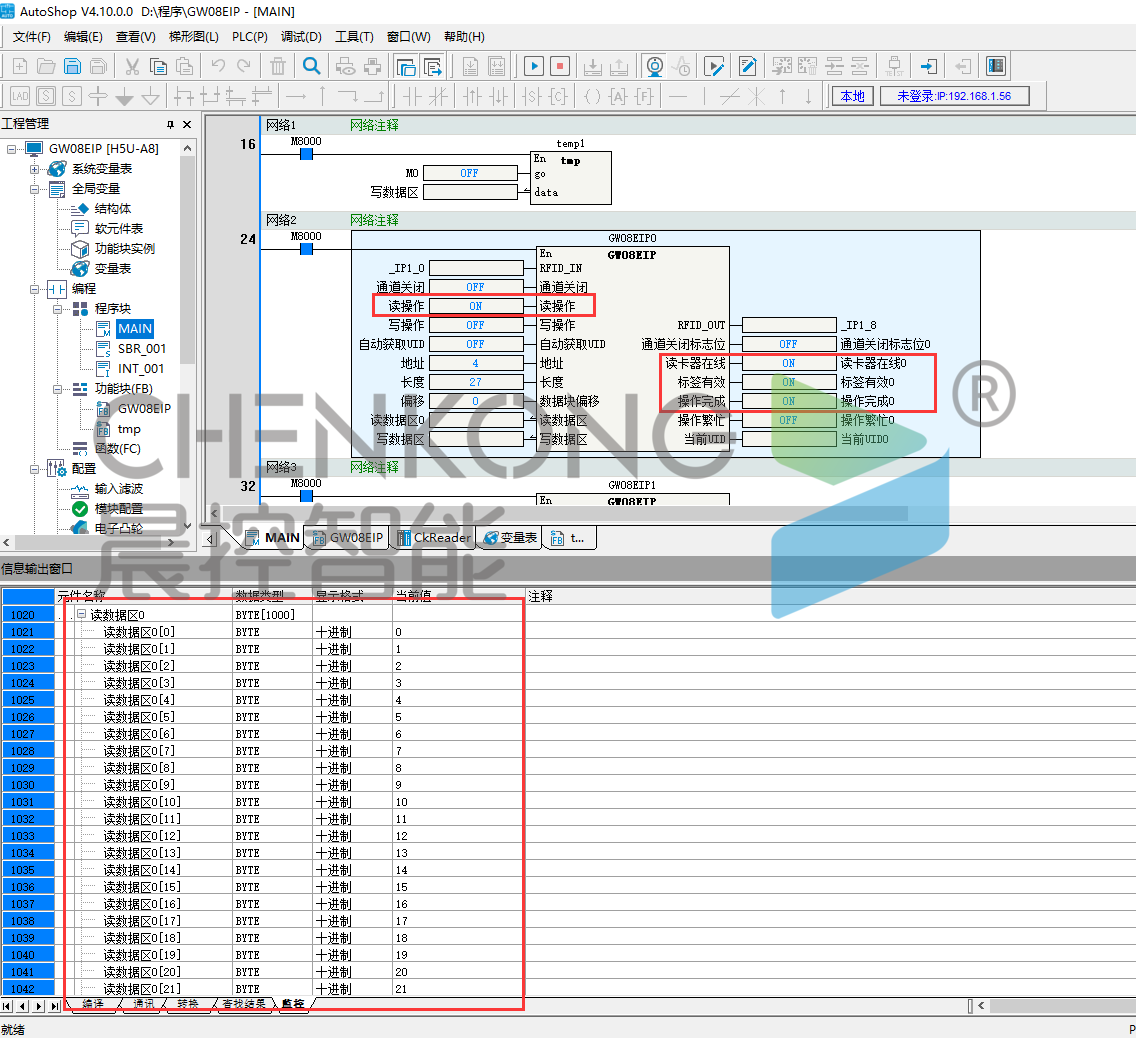Screen dimensions: 1136x1038
Task: Click the project tree scroll-up arrow
Action: pyautogui.click(x=188, y=148)
